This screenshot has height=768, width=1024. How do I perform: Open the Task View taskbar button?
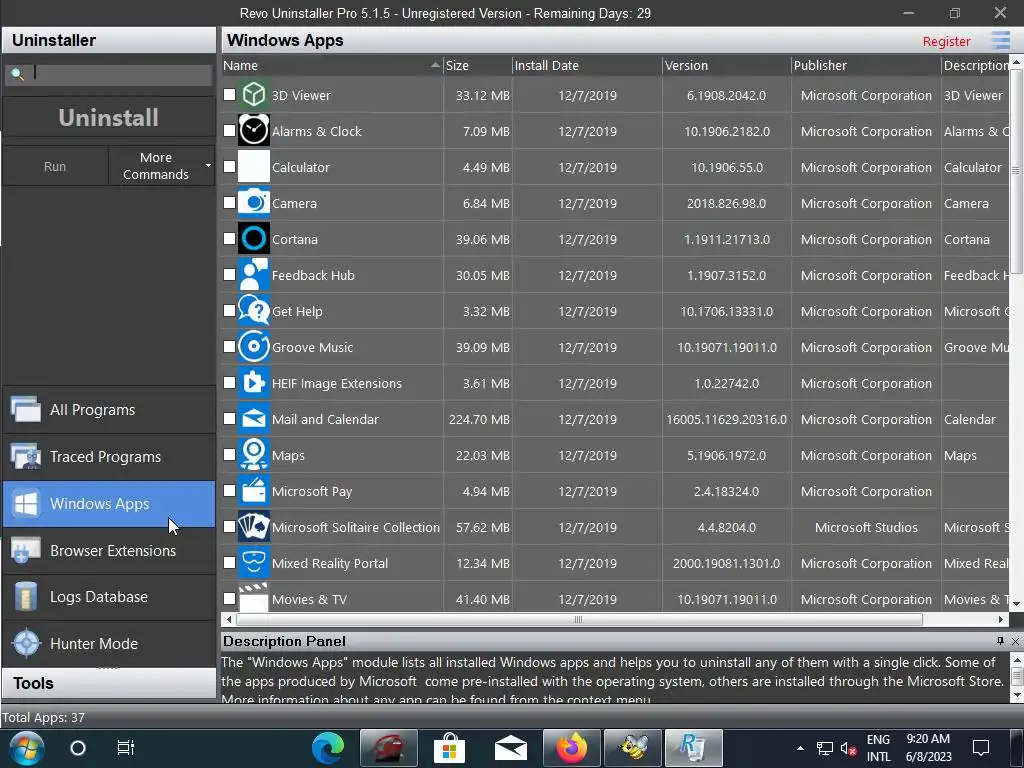tap(125, 748)
